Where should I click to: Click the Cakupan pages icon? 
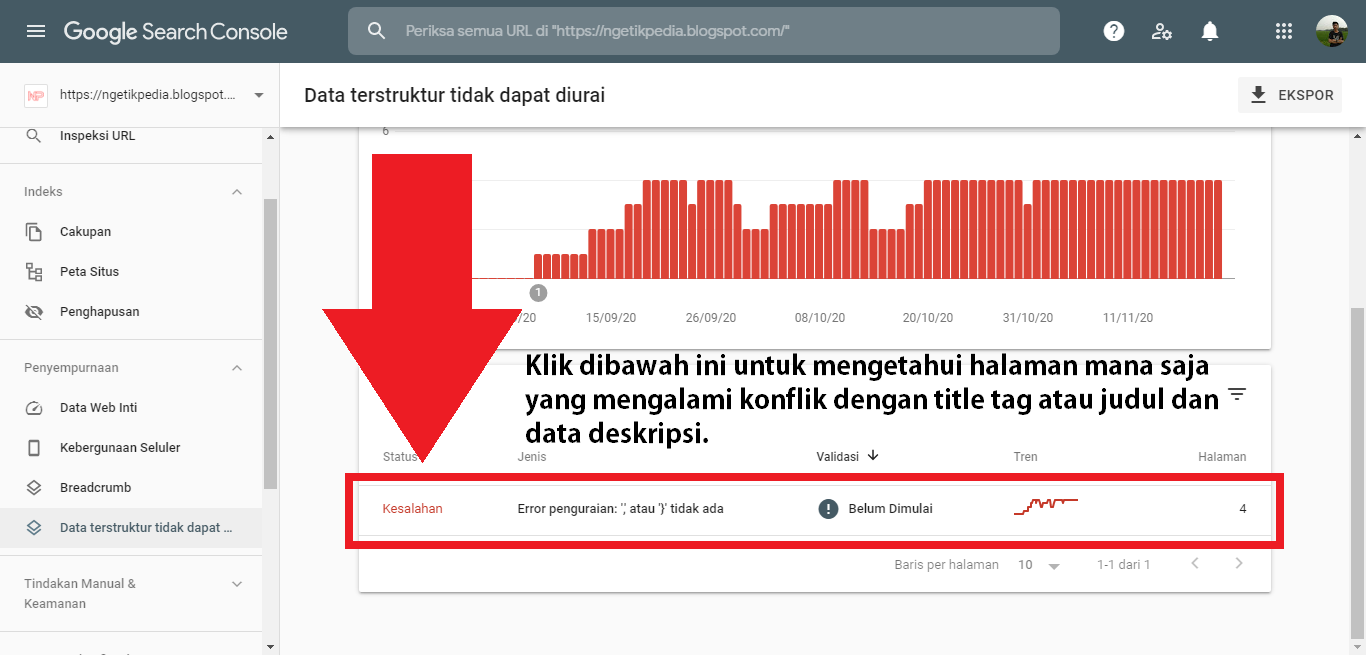click(34, 232)
